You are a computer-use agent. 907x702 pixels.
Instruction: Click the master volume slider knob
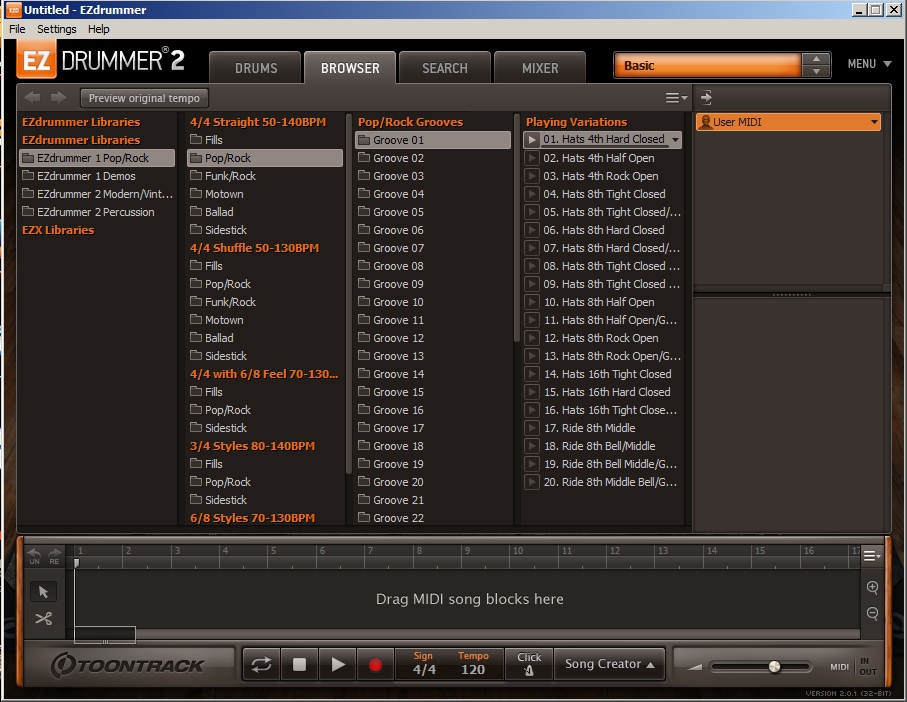pyautogui.click(x=775, y=667)
